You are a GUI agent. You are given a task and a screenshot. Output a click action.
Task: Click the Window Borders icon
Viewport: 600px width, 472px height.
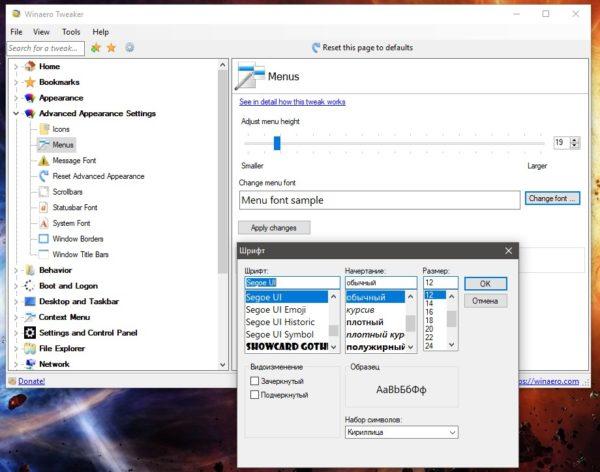point(44,238)
